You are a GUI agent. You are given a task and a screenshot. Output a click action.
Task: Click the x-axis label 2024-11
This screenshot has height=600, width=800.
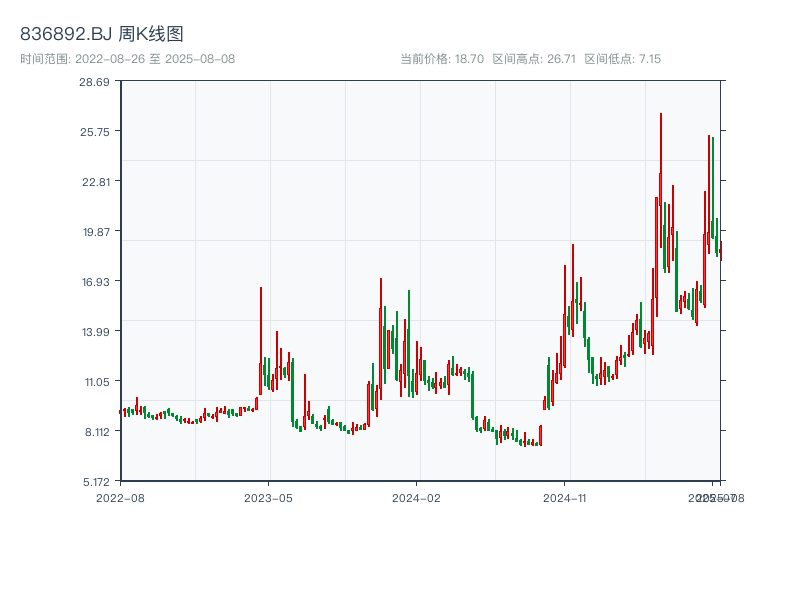tap(565, 498)
